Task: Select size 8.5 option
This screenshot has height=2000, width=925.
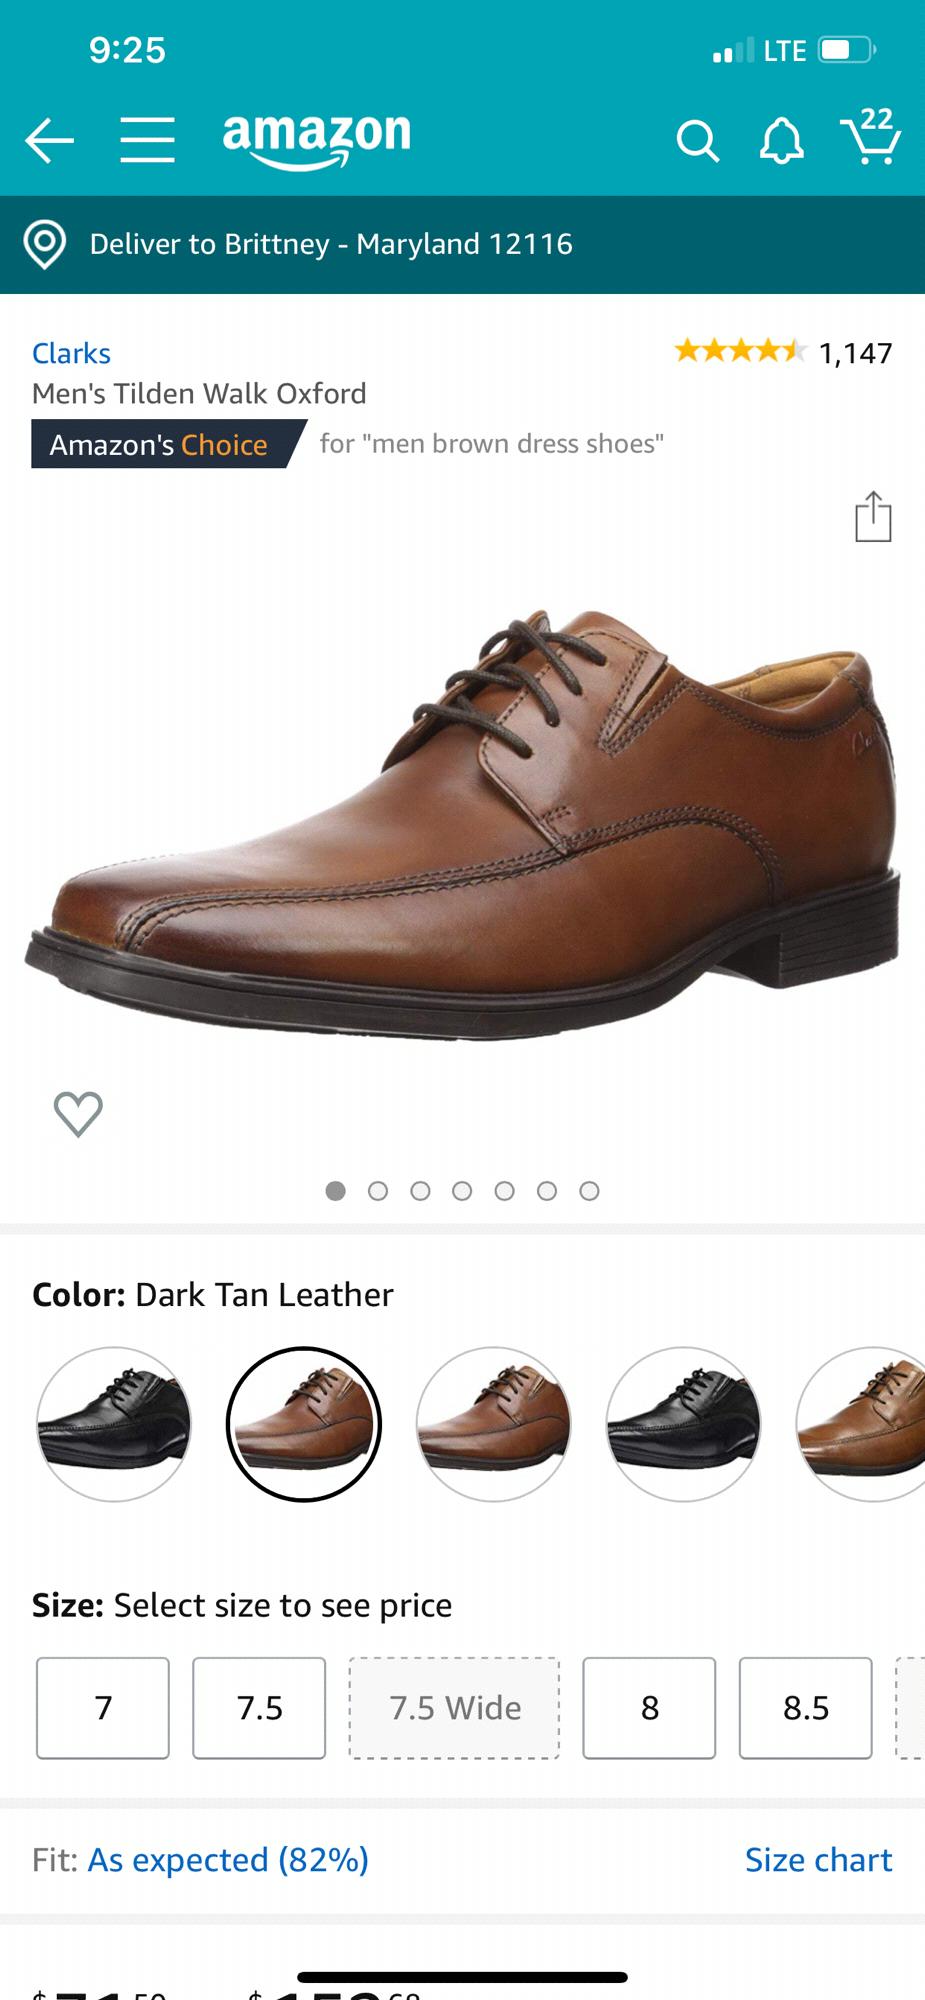Action: tap(806, 1708)
